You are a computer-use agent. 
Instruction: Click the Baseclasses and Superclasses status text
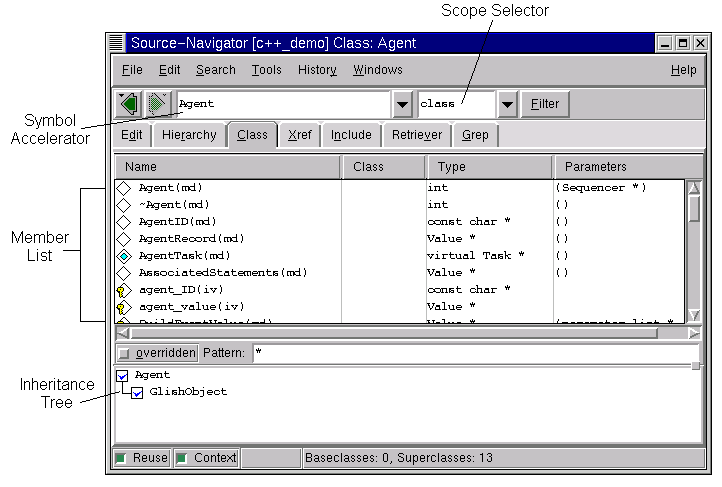click(x=399, y=458)
